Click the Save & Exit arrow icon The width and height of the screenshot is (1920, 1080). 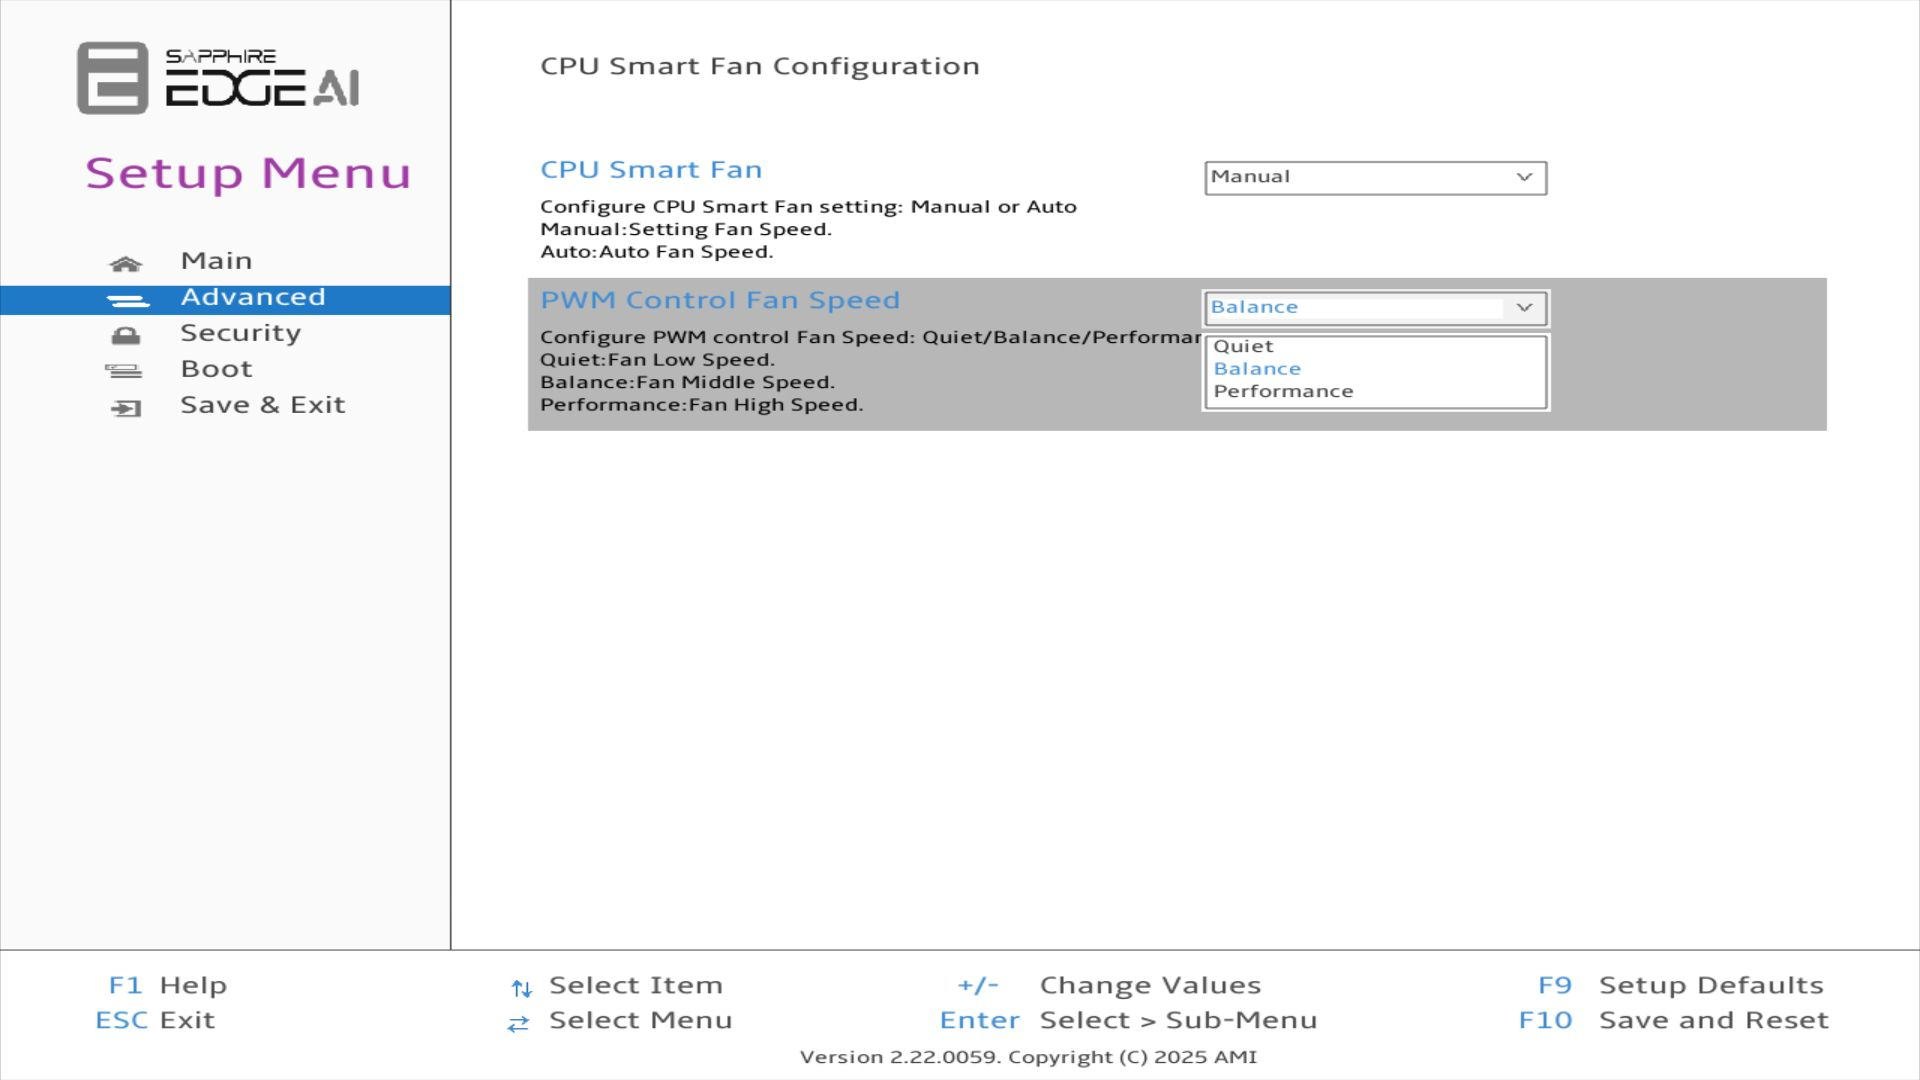(x=126, y=408)
